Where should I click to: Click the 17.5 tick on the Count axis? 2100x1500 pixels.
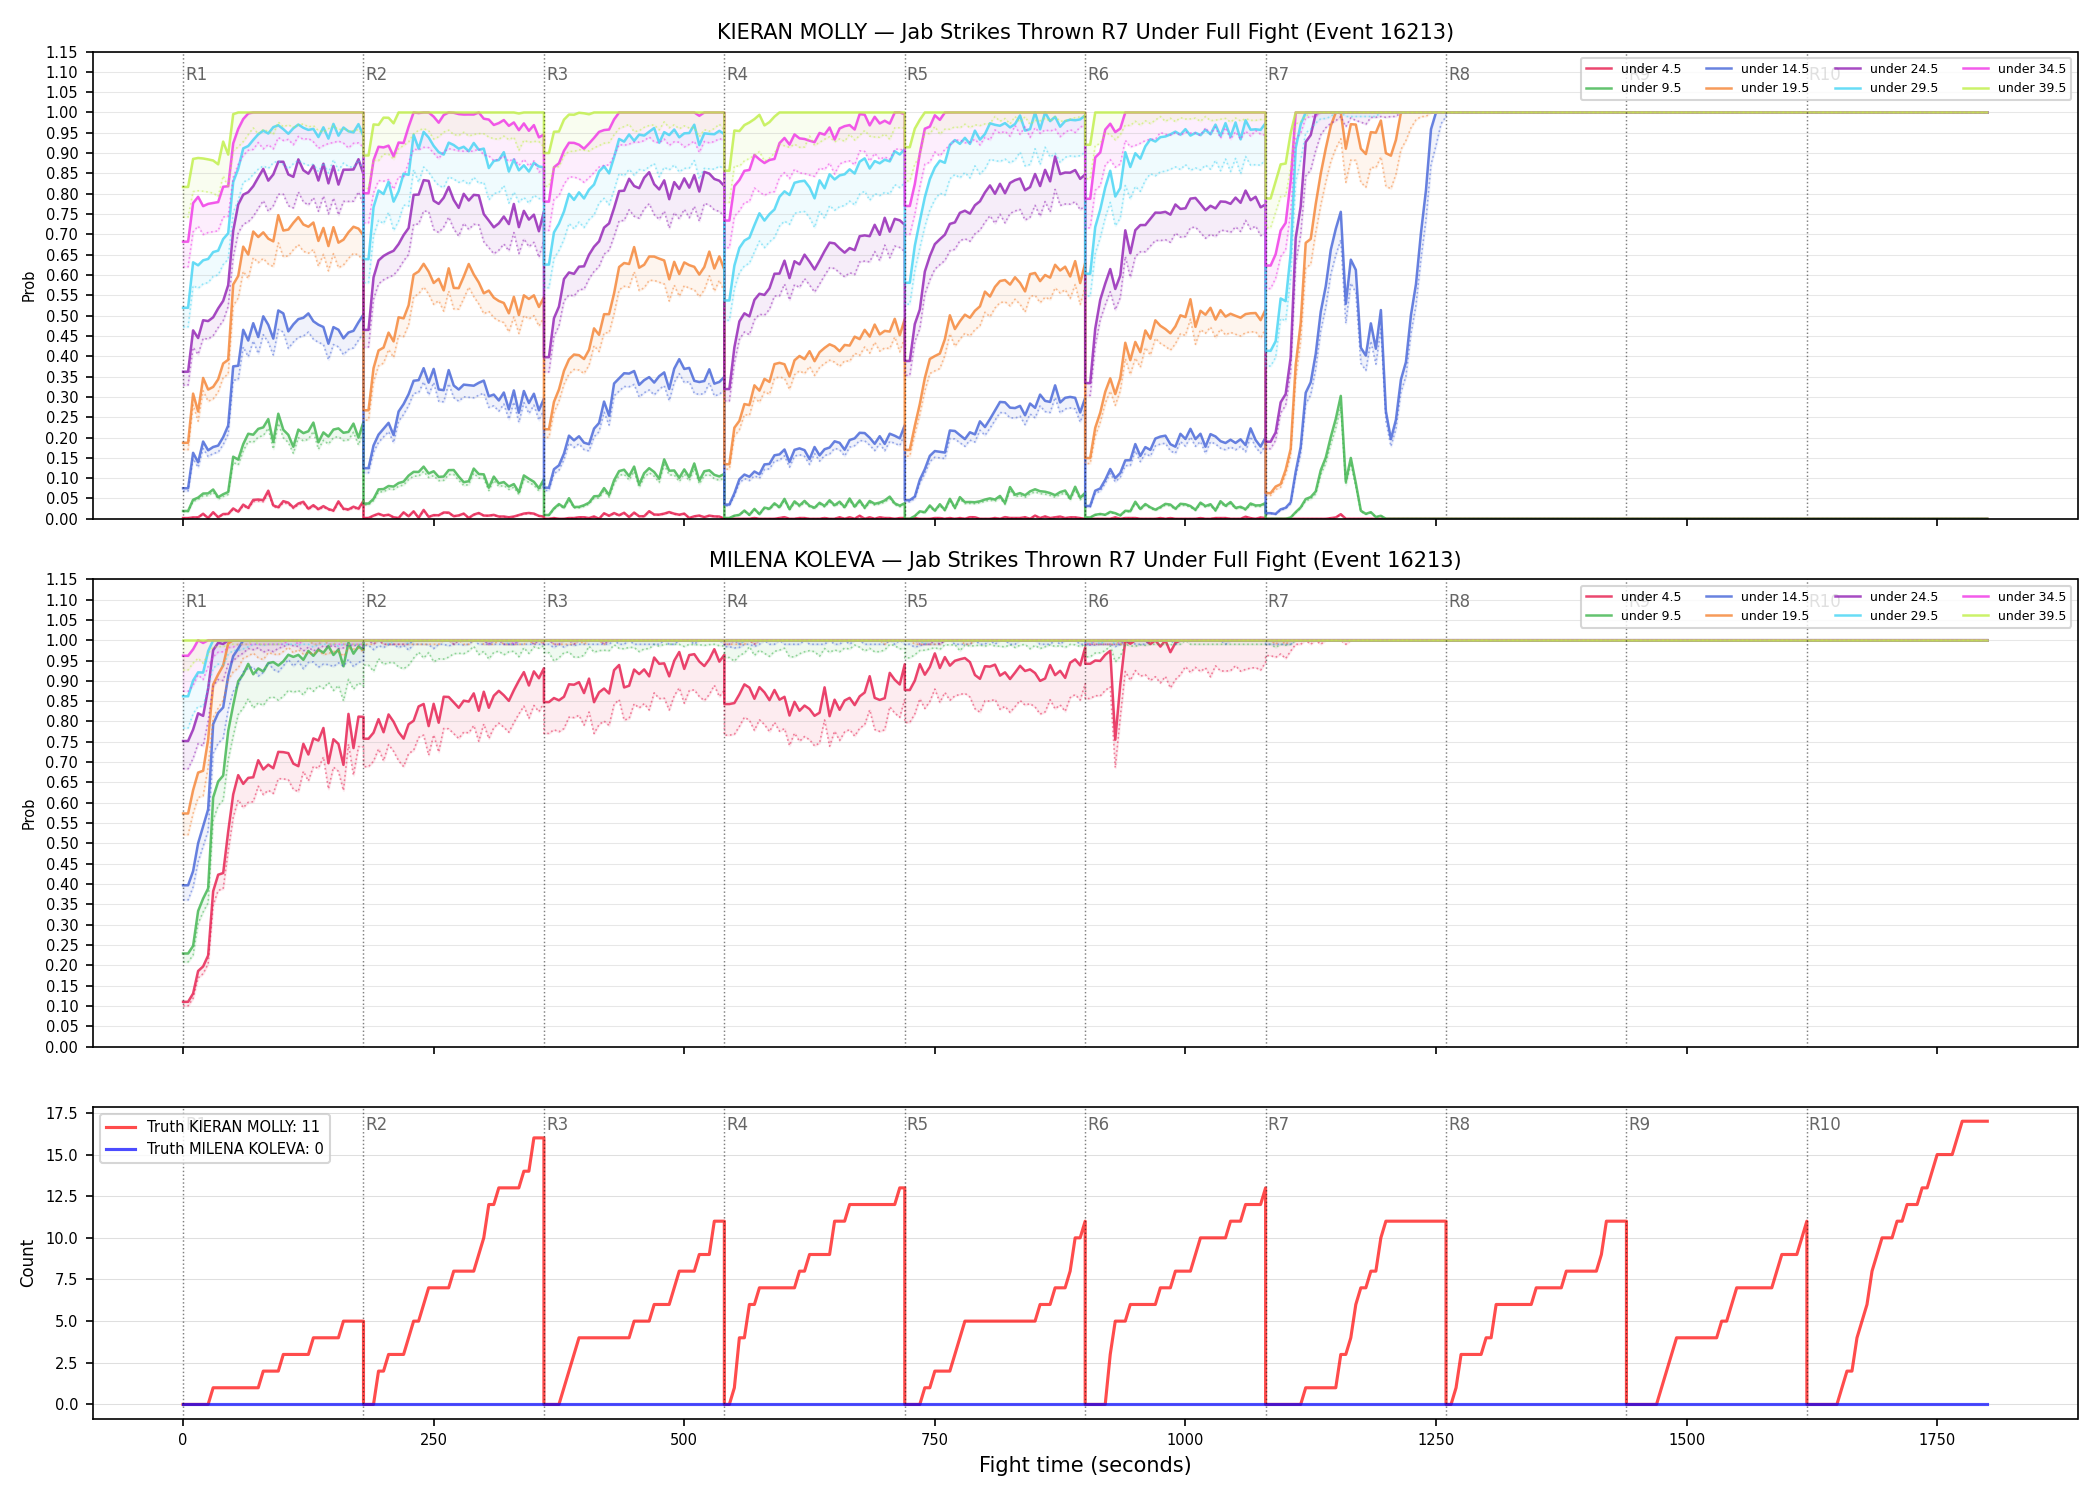tap(62, 1113)
